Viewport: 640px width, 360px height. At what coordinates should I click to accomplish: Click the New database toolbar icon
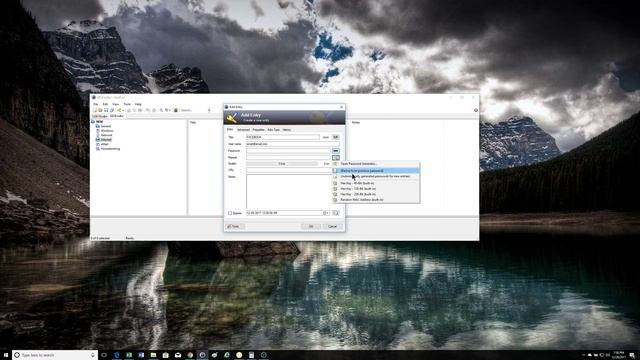pyautogui.click(x=95, y=110)
